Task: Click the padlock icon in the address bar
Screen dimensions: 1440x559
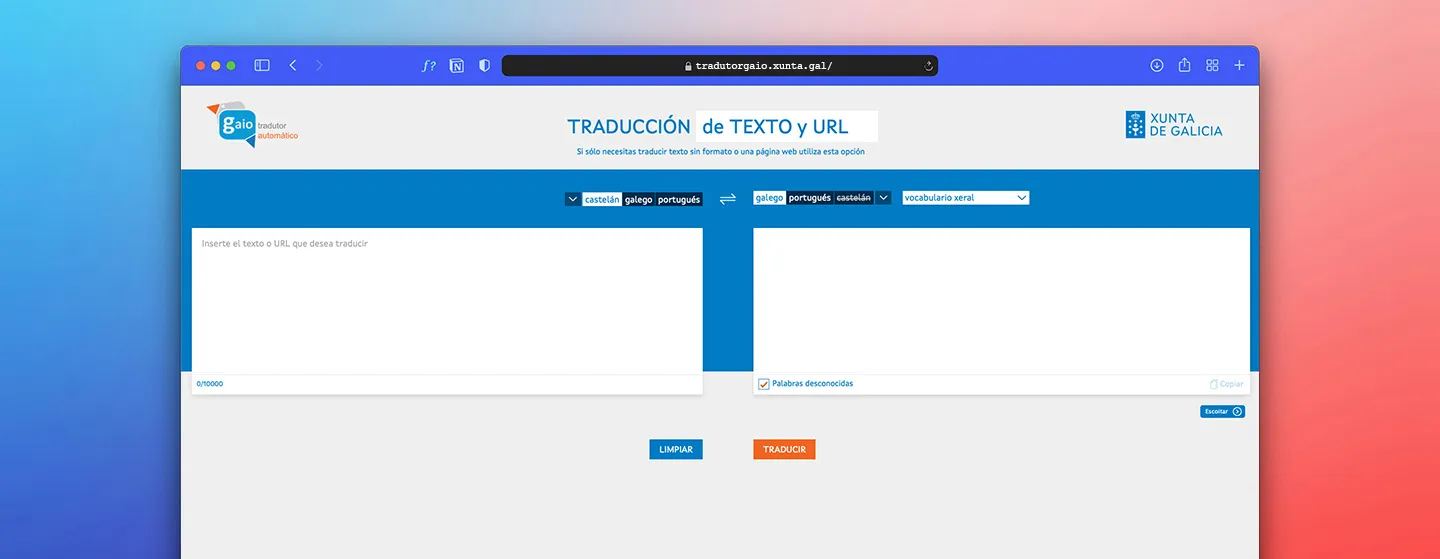Action: [x=688, y=66]
